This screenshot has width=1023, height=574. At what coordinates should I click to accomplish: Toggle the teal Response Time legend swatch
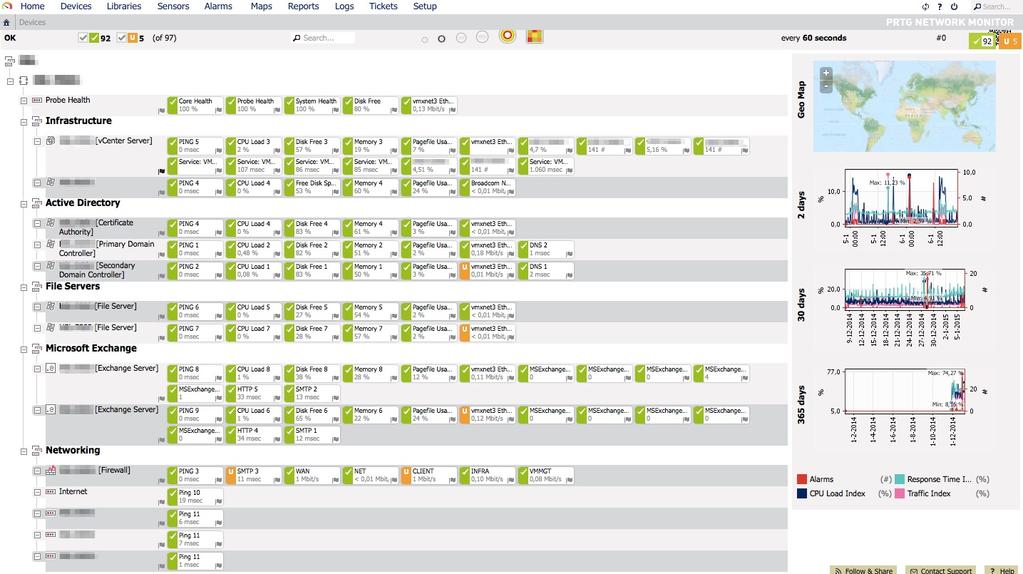click(x=900, y=479)
